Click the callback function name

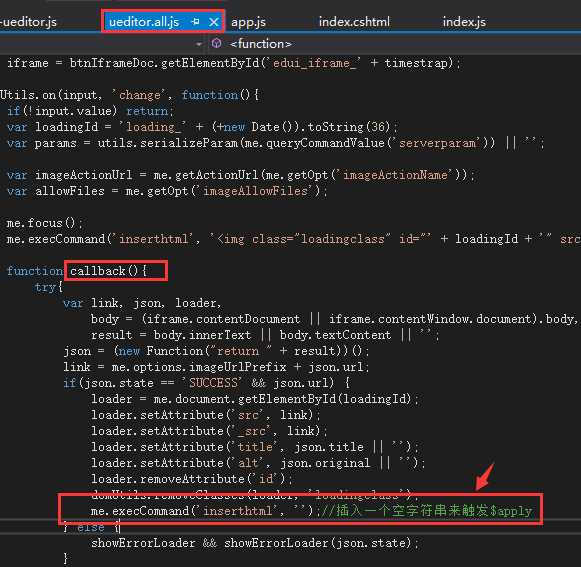98,271
